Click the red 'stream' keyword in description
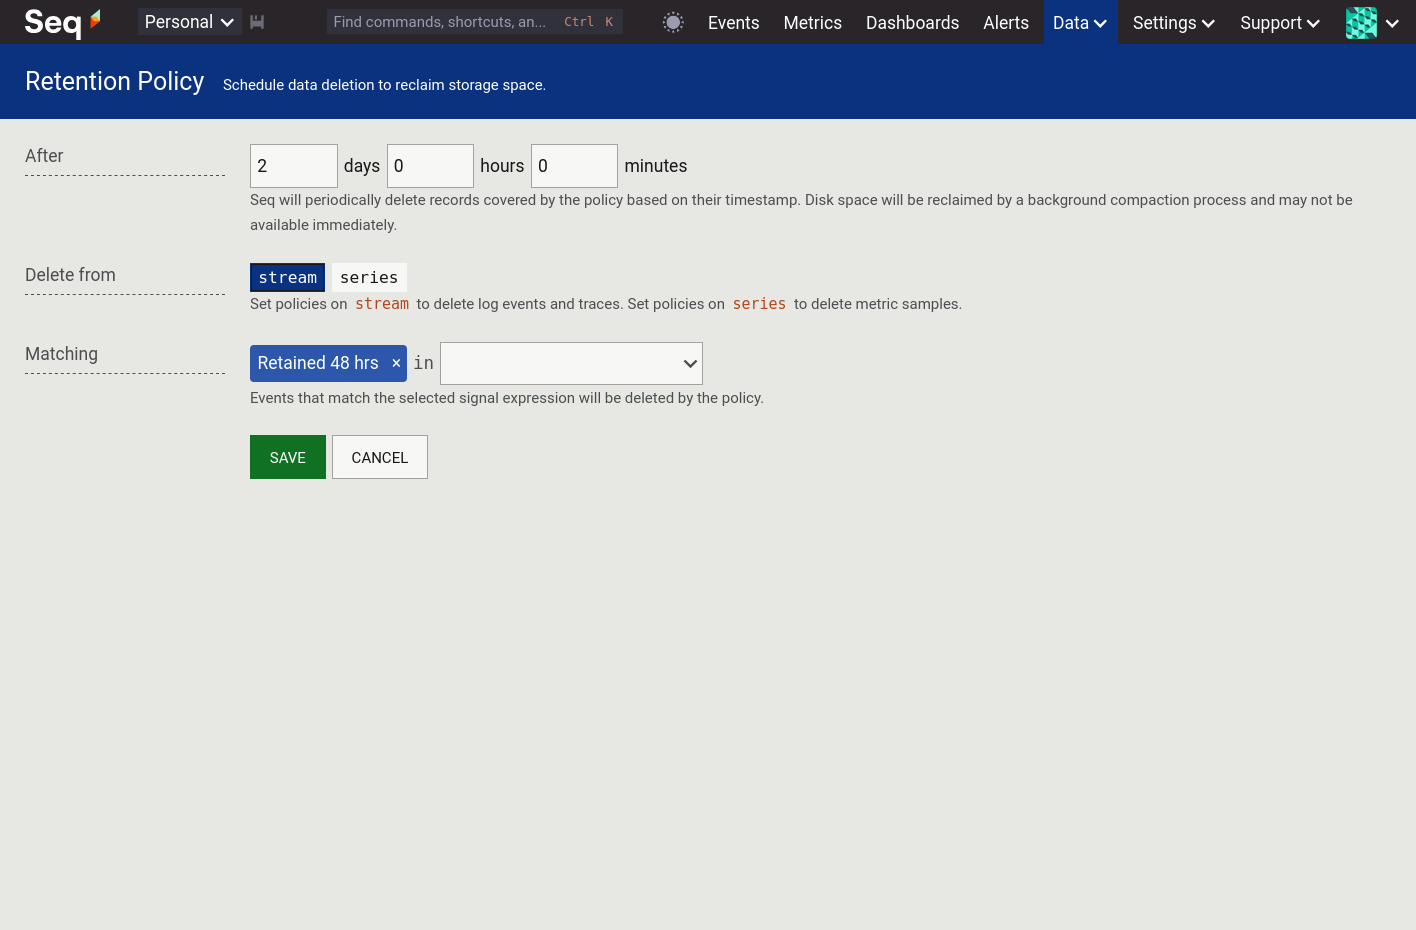 coord(382,304)
